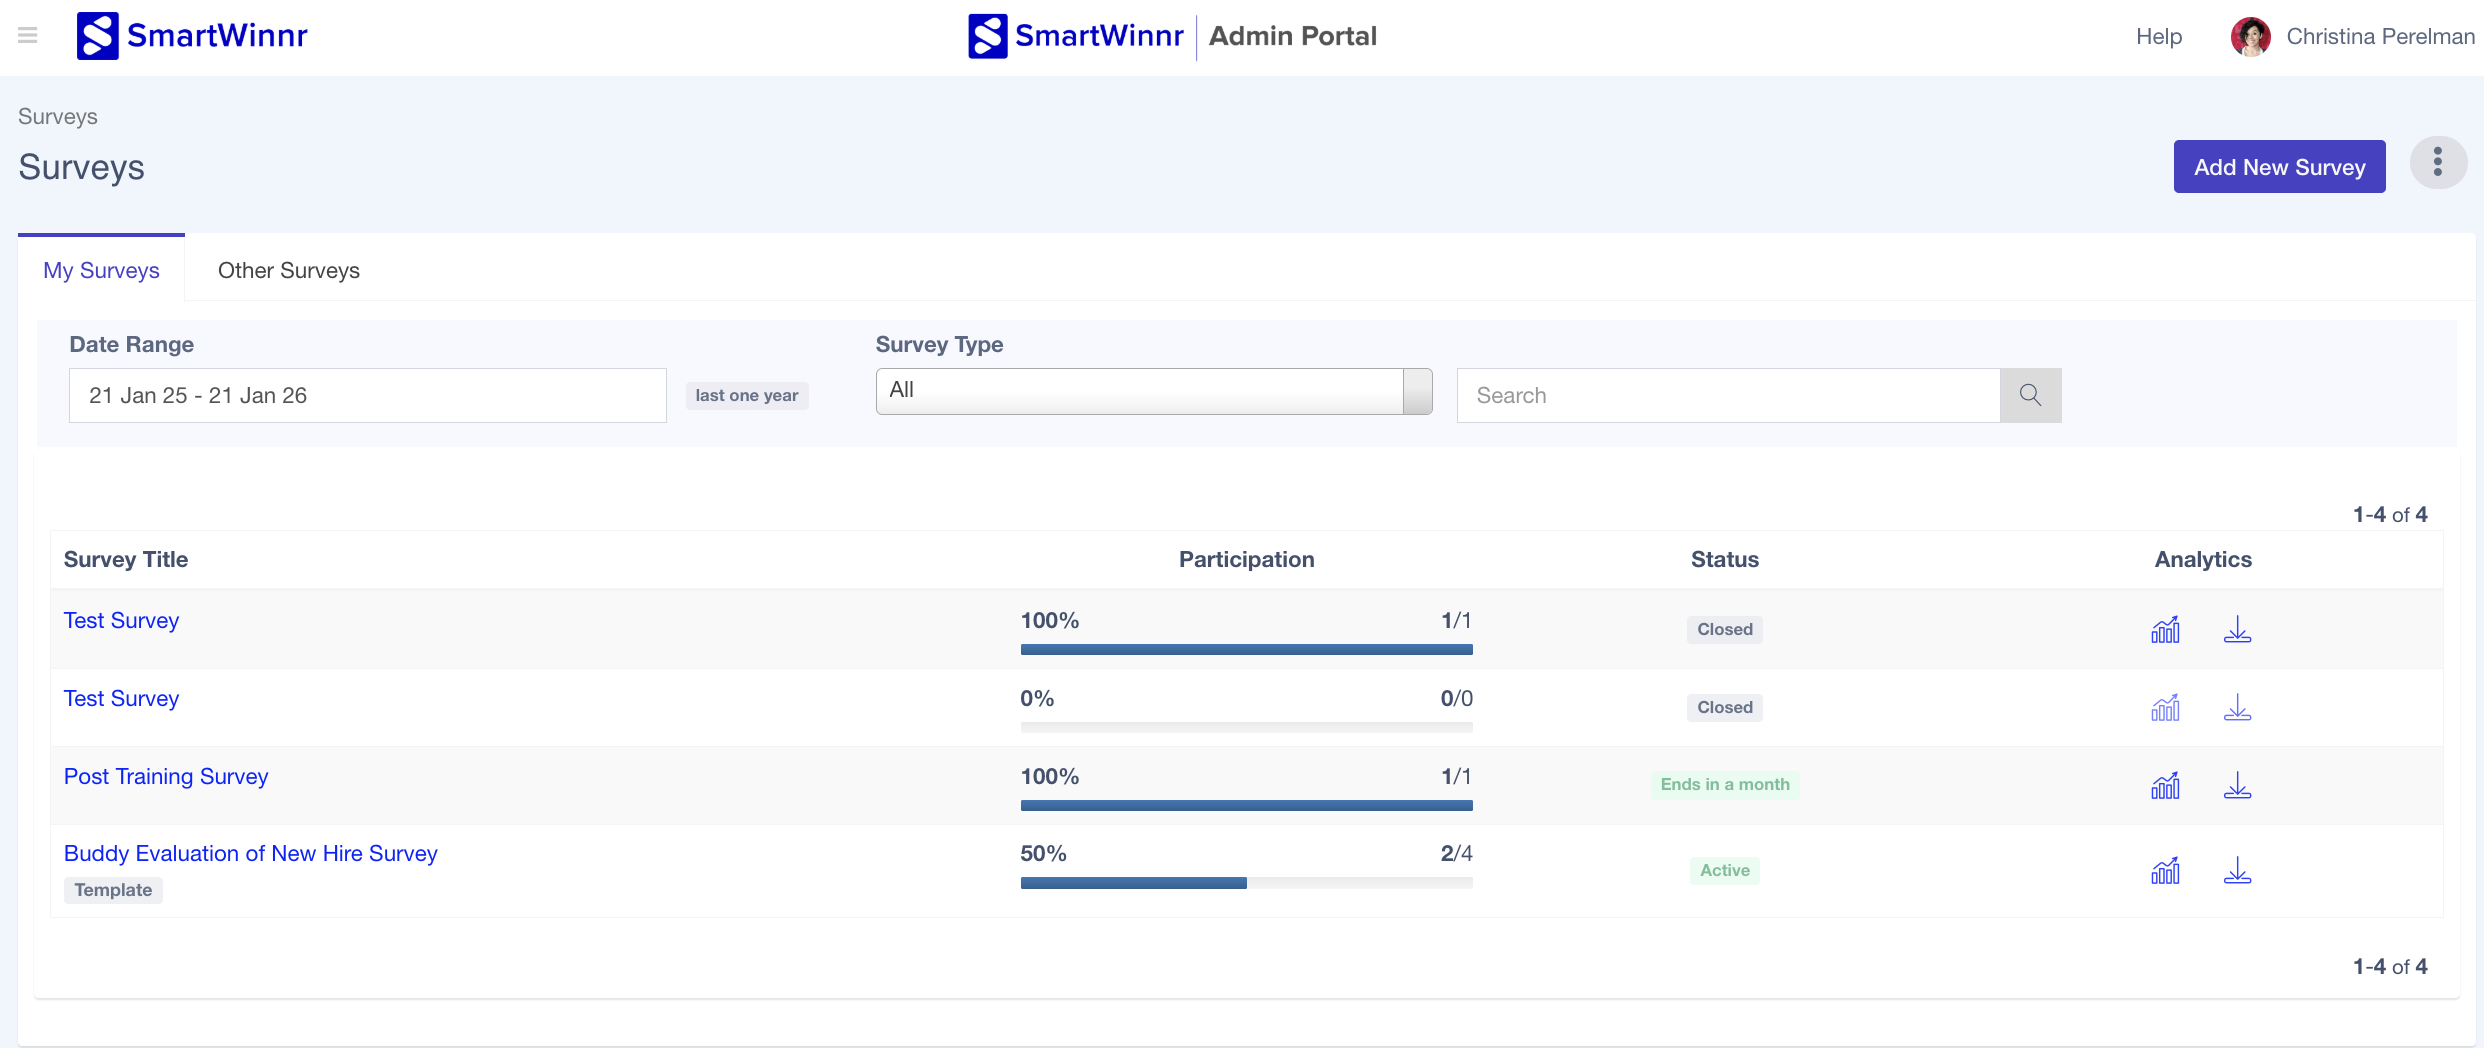Image resolution: width=2484 pixels, height=1048 pixels.
Task: View analytics chart for Post Training Survey
Action: pyautogui.click(x=2165, y=786)
